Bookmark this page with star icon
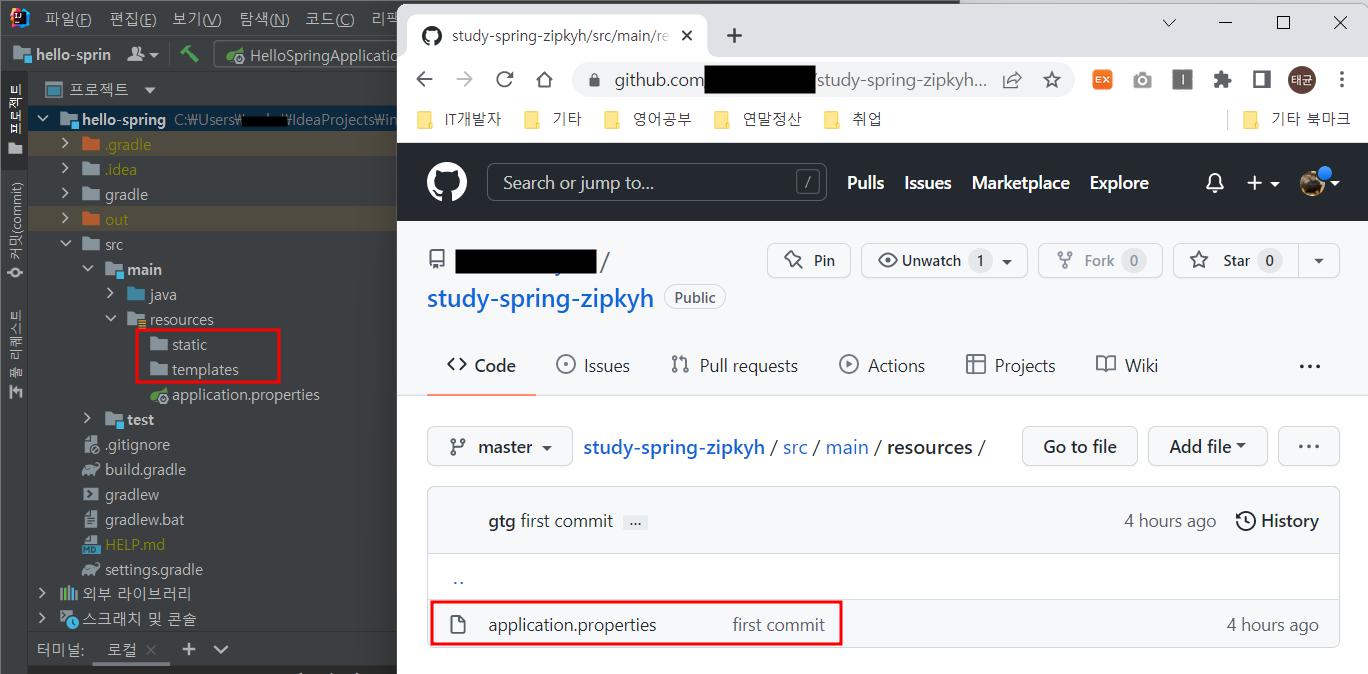The image size is (1368, 674). pyautogui.click(x=1052, y=79)
